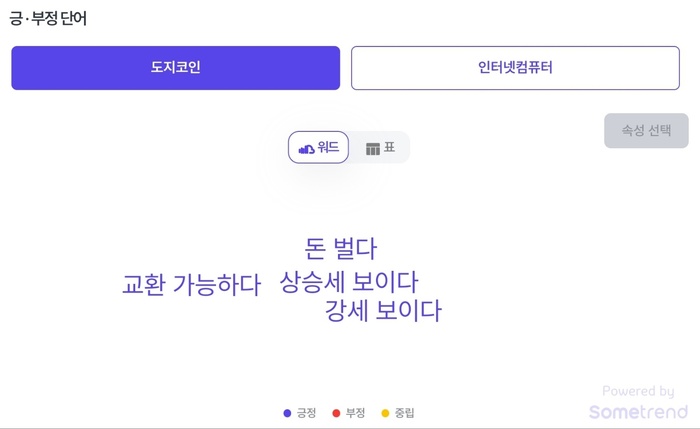Click the 긍·부정 단어 heading

[x=48, y=18]
